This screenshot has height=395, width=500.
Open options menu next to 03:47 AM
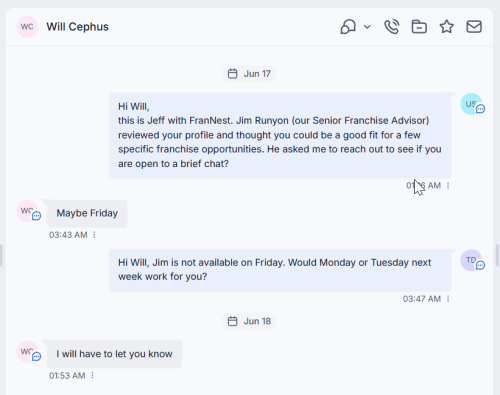pos(448,299)
